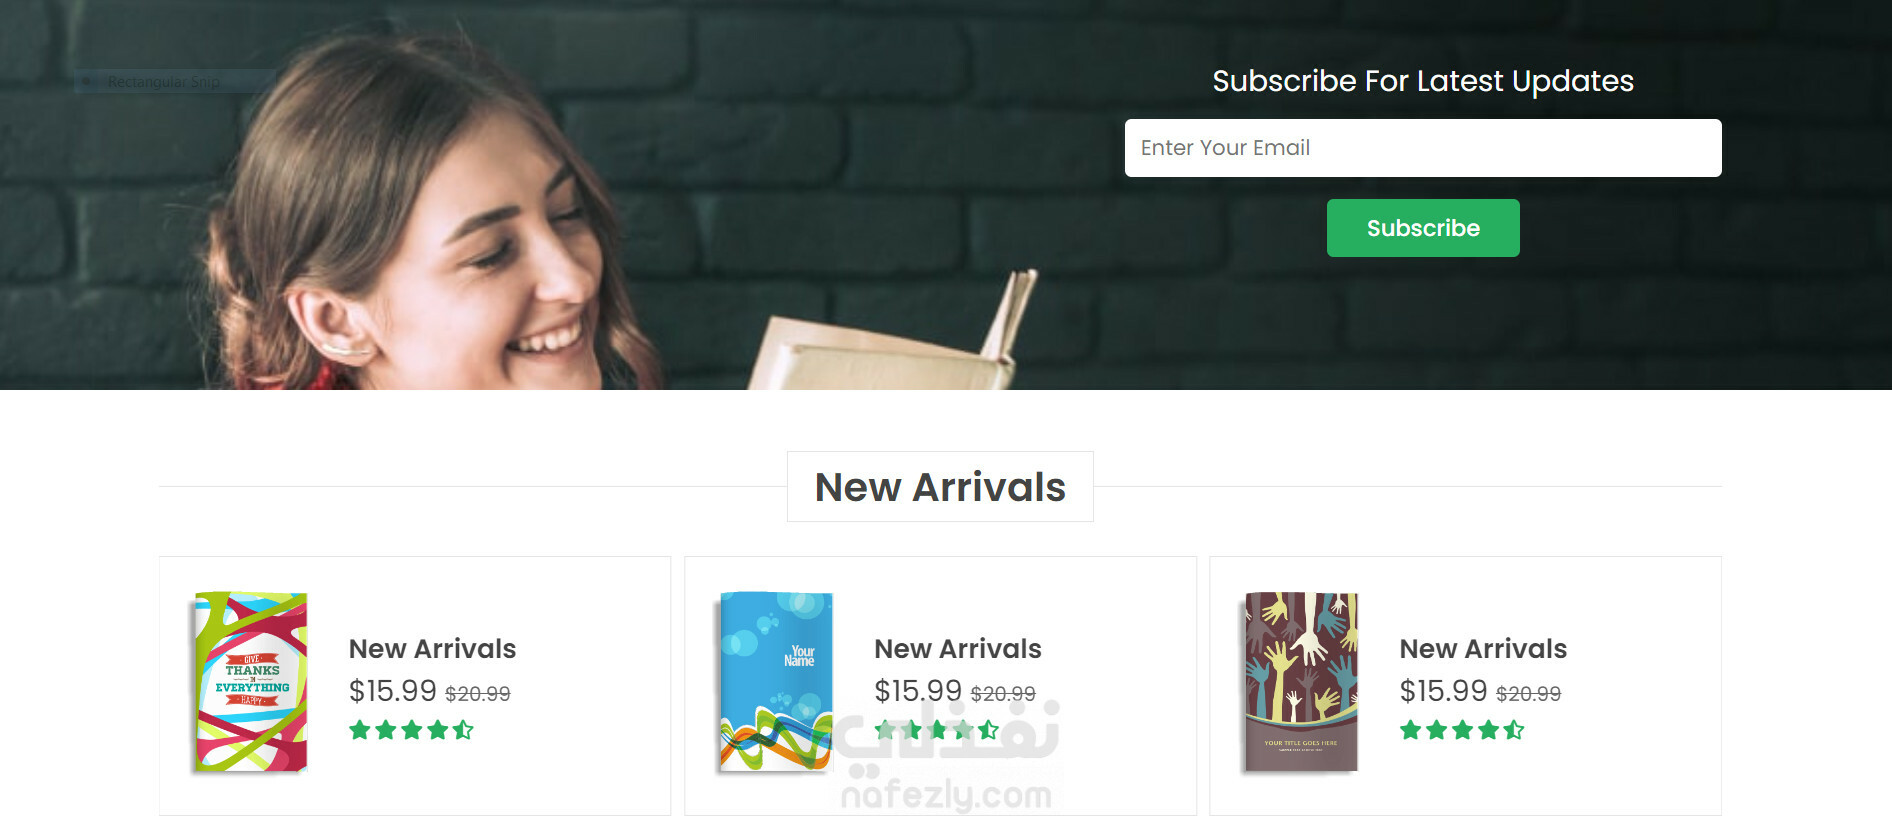Image resolution: width=1892 pixels, height=834 pixels.
Task: Click the half star of first product rating
Action: pyautogui.click(x=463, y=730)
